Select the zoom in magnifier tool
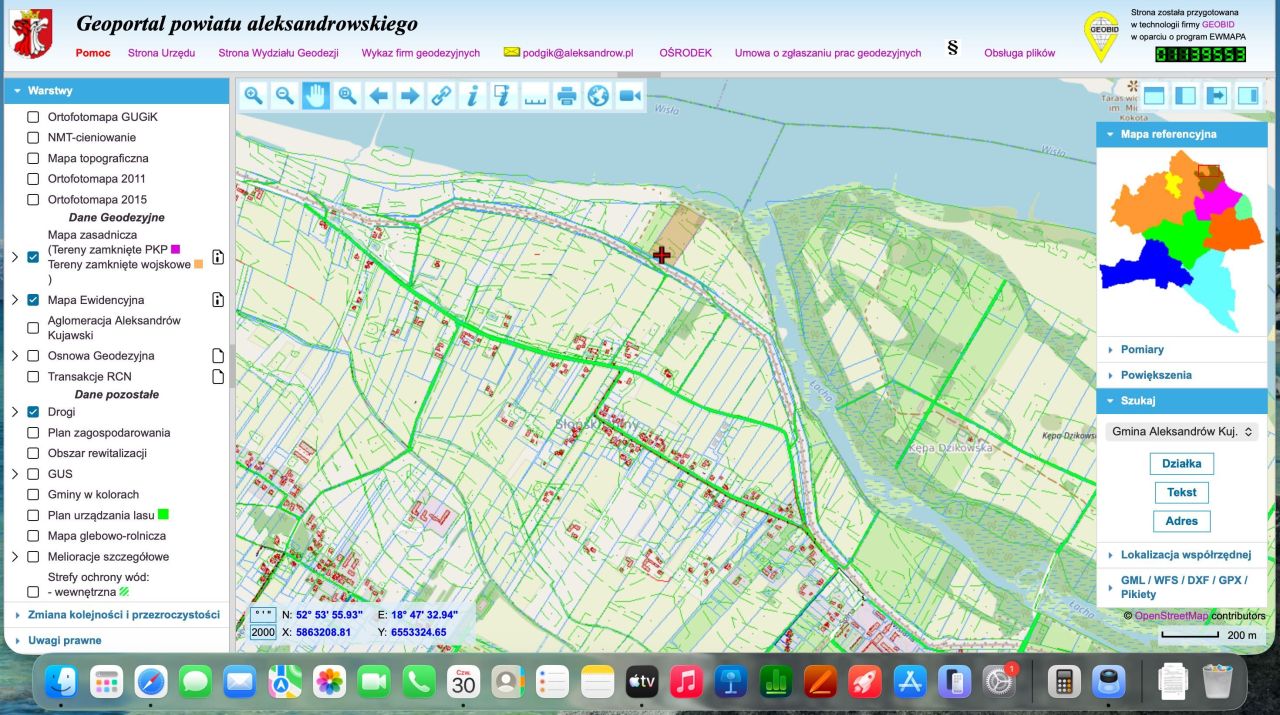 pyautogui.click(x=254, y=96)
